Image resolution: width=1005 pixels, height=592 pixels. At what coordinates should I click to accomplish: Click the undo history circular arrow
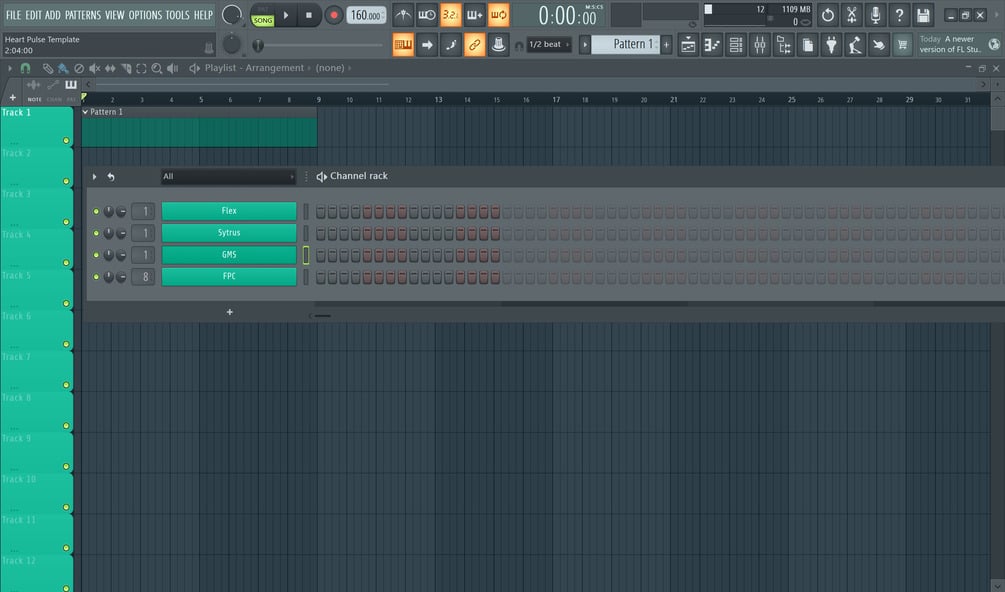pos(827,15)
